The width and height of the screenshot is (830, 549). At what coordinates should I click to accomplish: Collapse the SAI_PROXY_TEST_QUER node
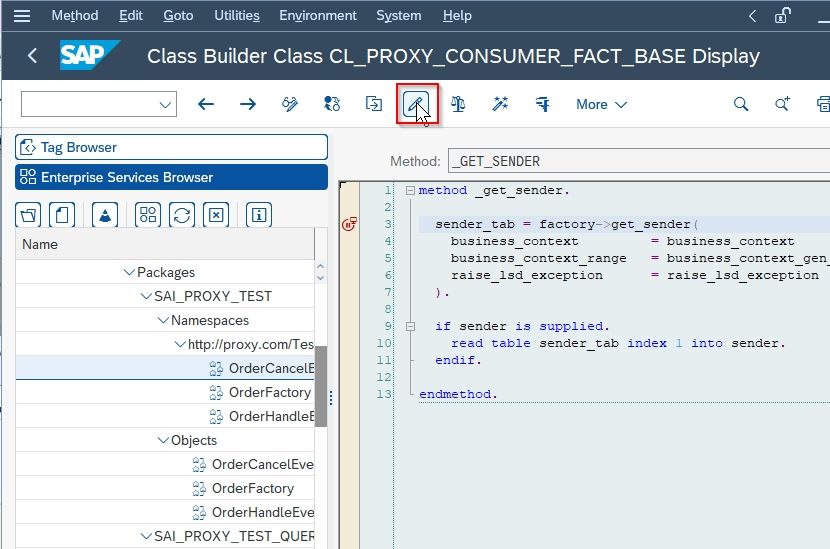pos(146,536)
